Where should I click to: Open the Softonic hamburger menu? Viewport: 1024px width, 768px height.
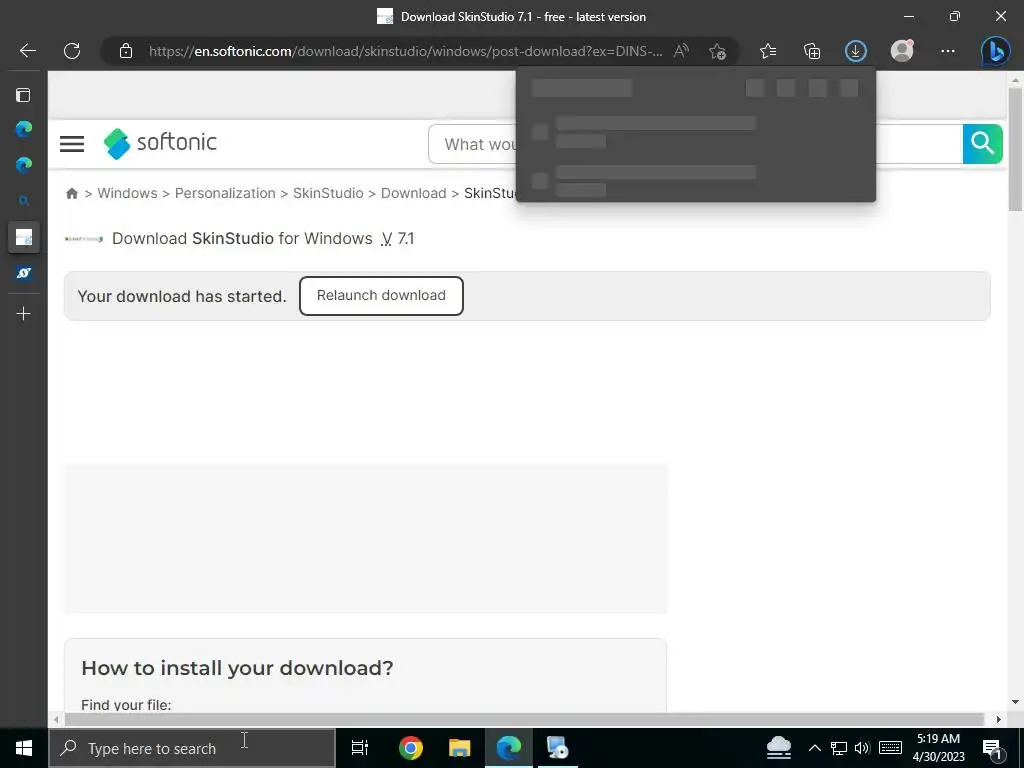point(72,144)
